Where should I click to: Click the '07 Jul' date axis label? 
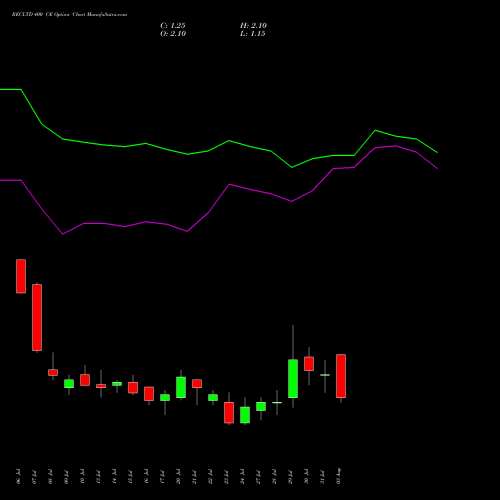(x=34, y=477)
